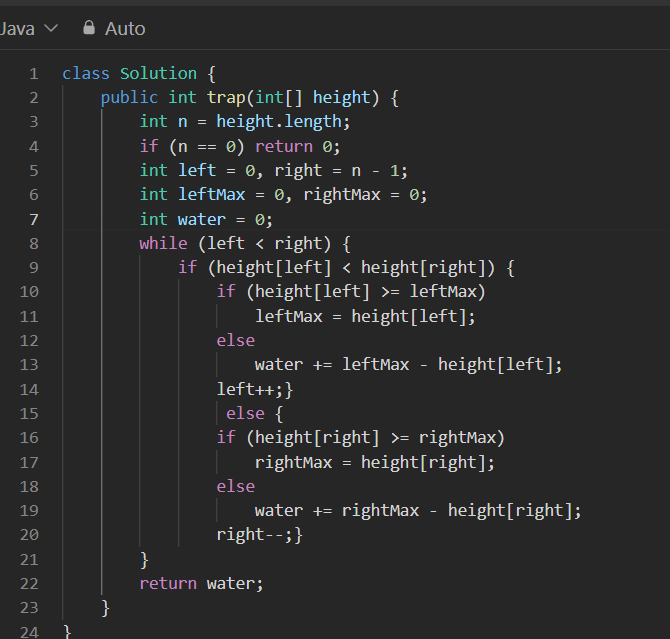670x639 pixels.
Task: Click 'if (n == 0) return 0;' line
Action: [x=240, y=147]
